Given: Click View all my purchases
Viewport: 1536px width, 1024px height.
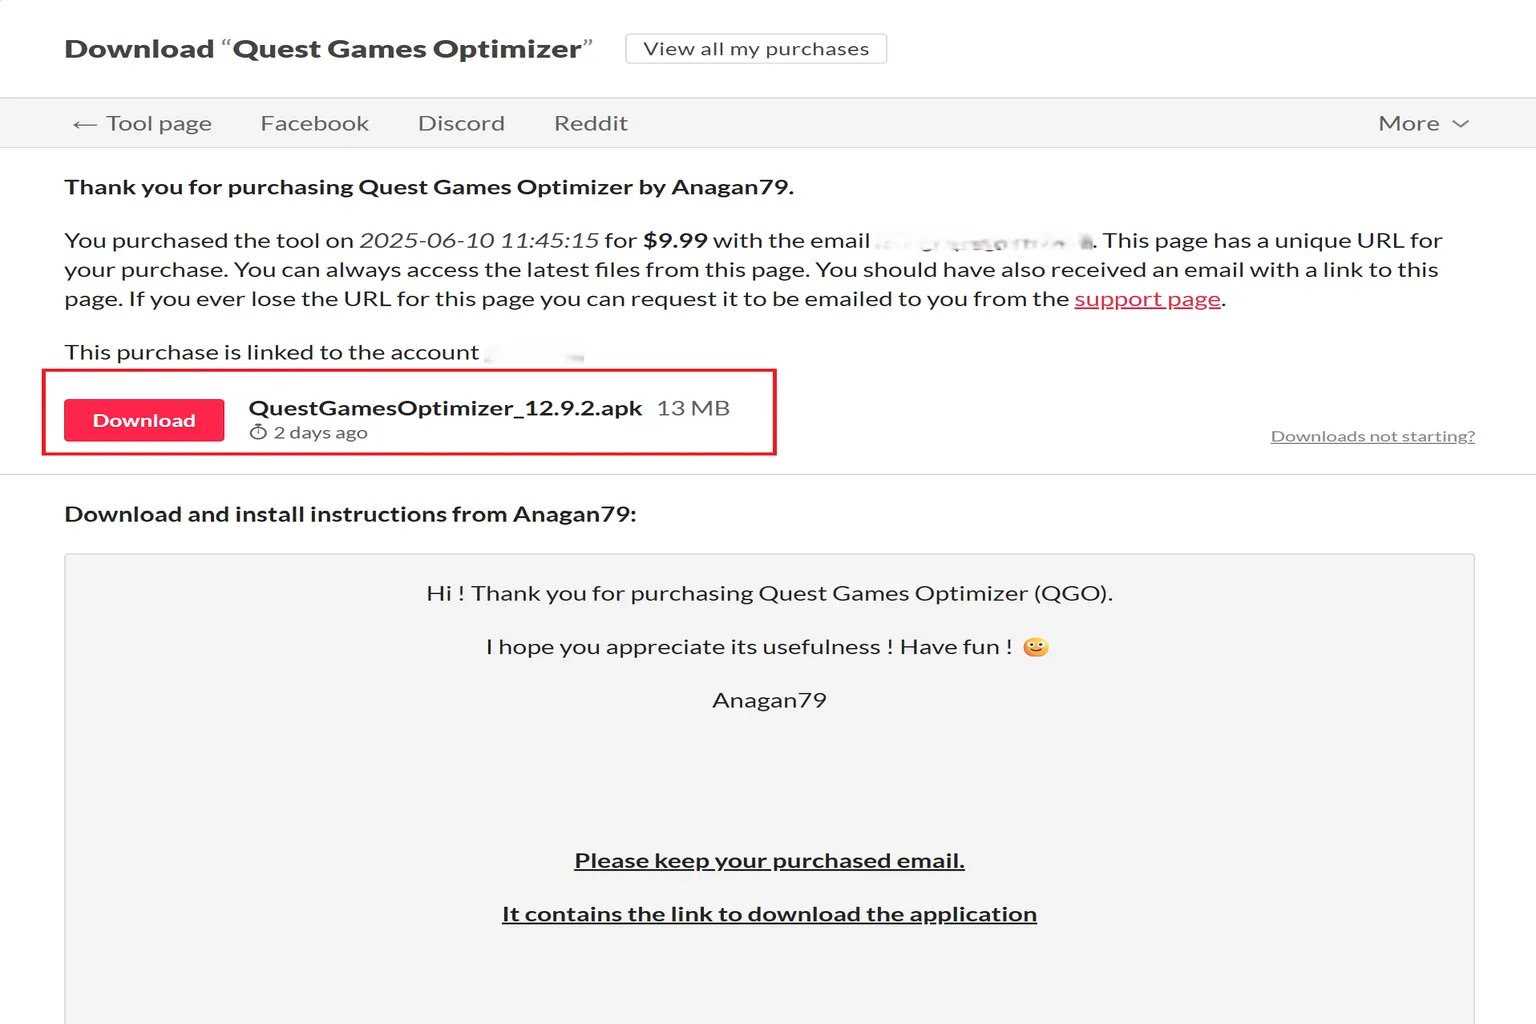Looking at the screenshot, I should [x=755, y=47].
